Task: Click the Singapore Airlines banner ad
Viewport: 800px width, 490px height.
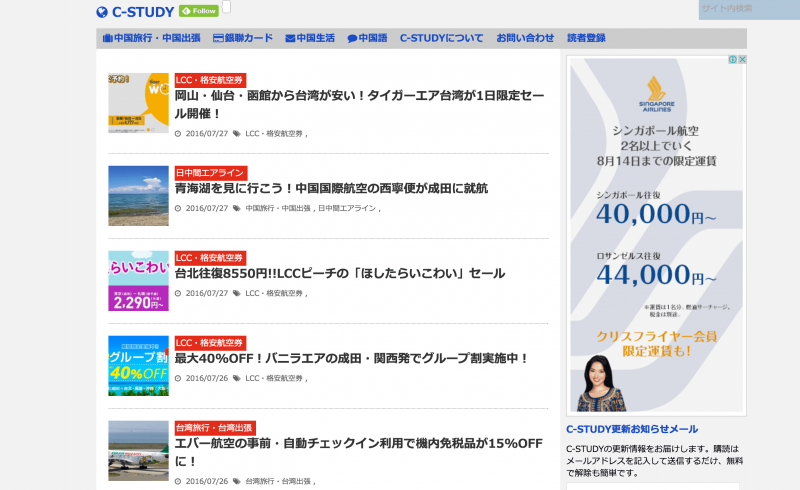Action: click(657, 236)
